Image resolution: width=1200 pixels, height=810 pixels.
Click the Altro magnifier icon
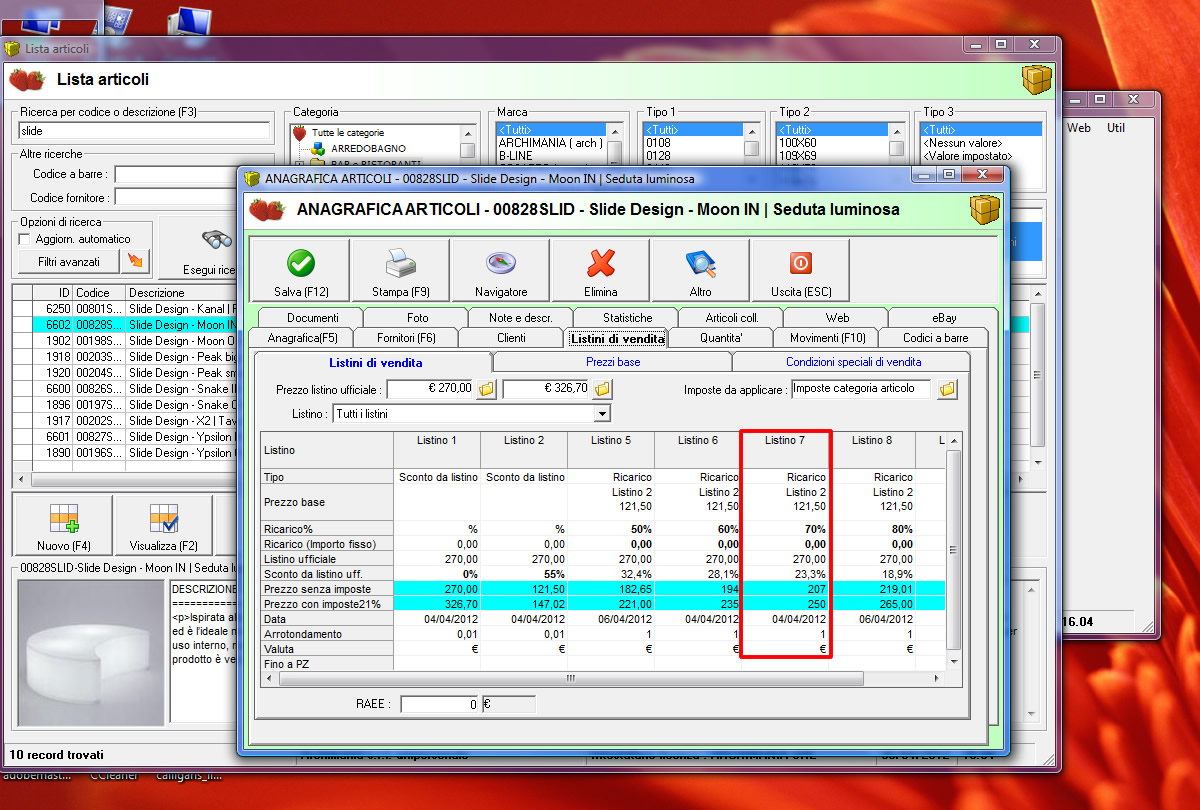pos(701,263)
